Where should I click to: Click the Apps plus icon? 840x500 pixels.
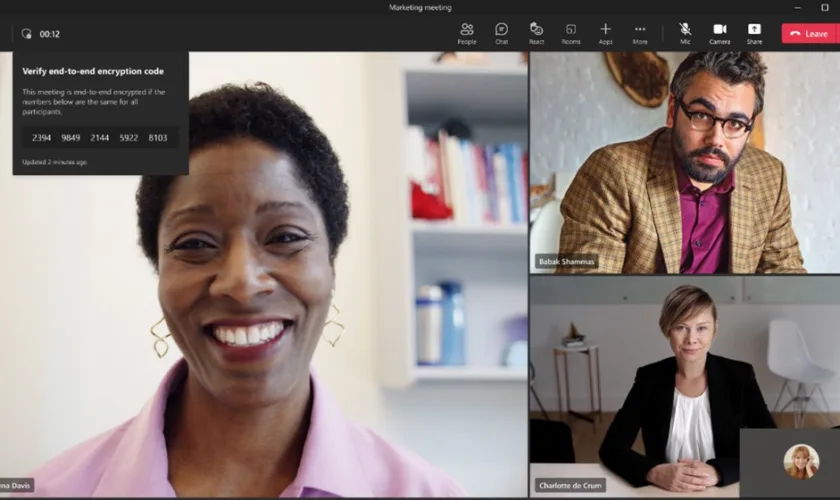click(x=605, y=33)
